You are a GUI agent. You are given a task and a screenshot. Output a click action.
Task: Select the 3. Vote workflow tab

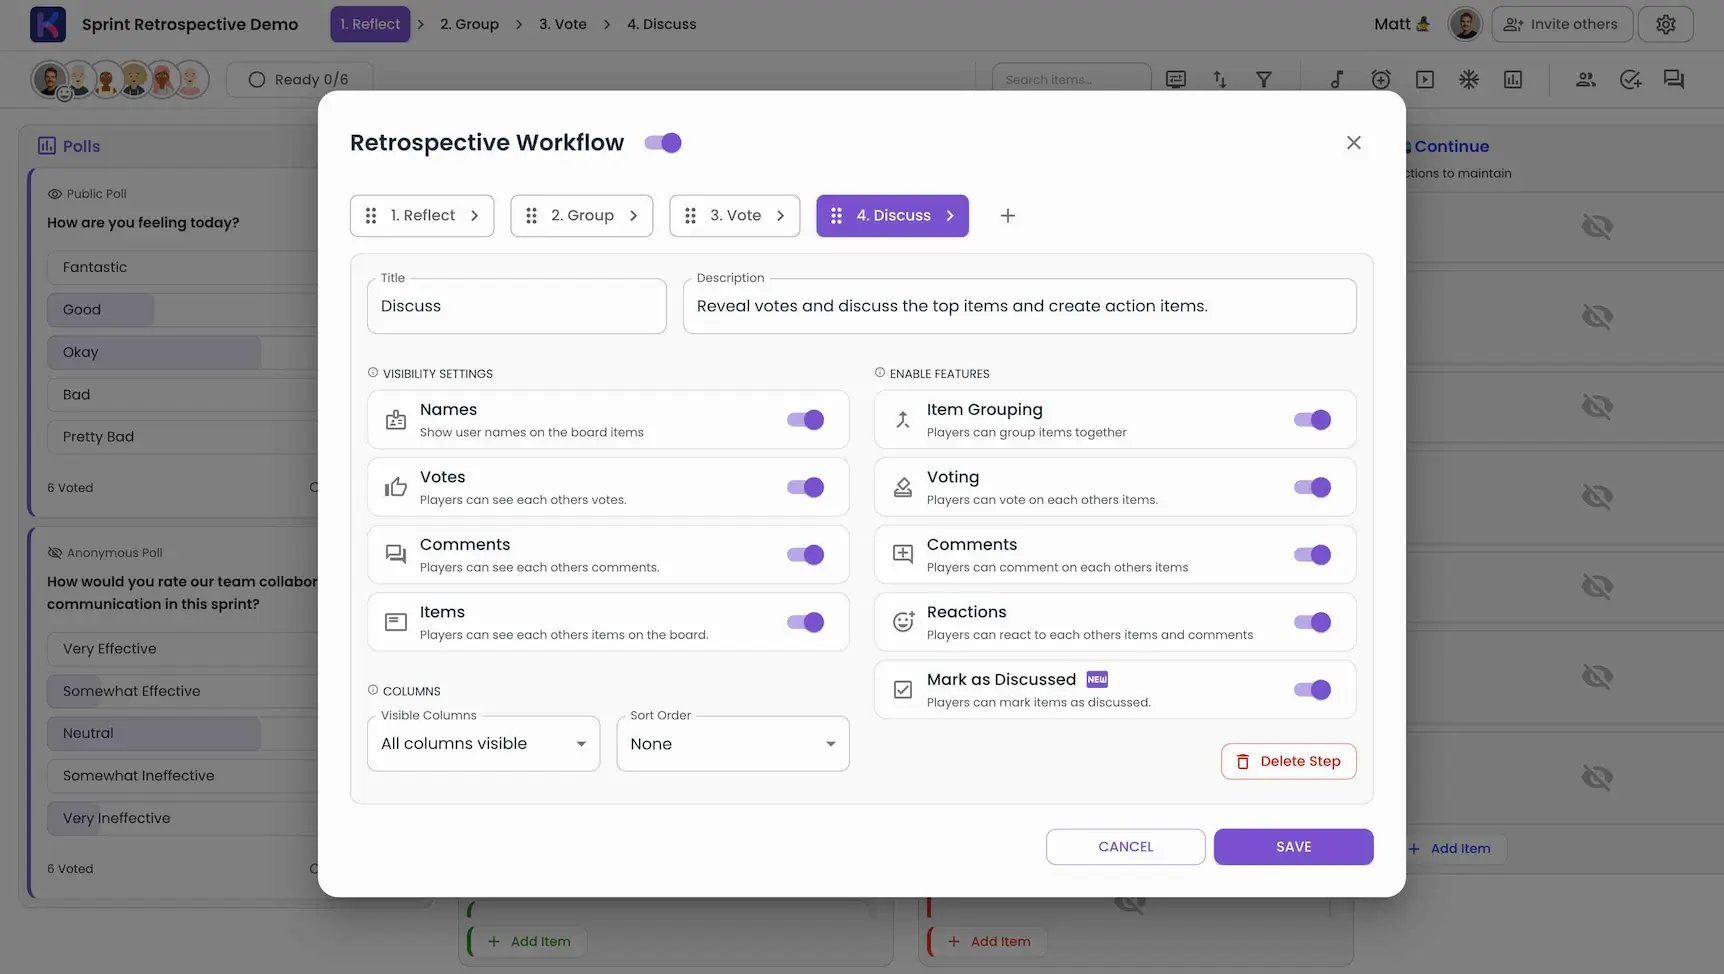(x=735, y=216)
